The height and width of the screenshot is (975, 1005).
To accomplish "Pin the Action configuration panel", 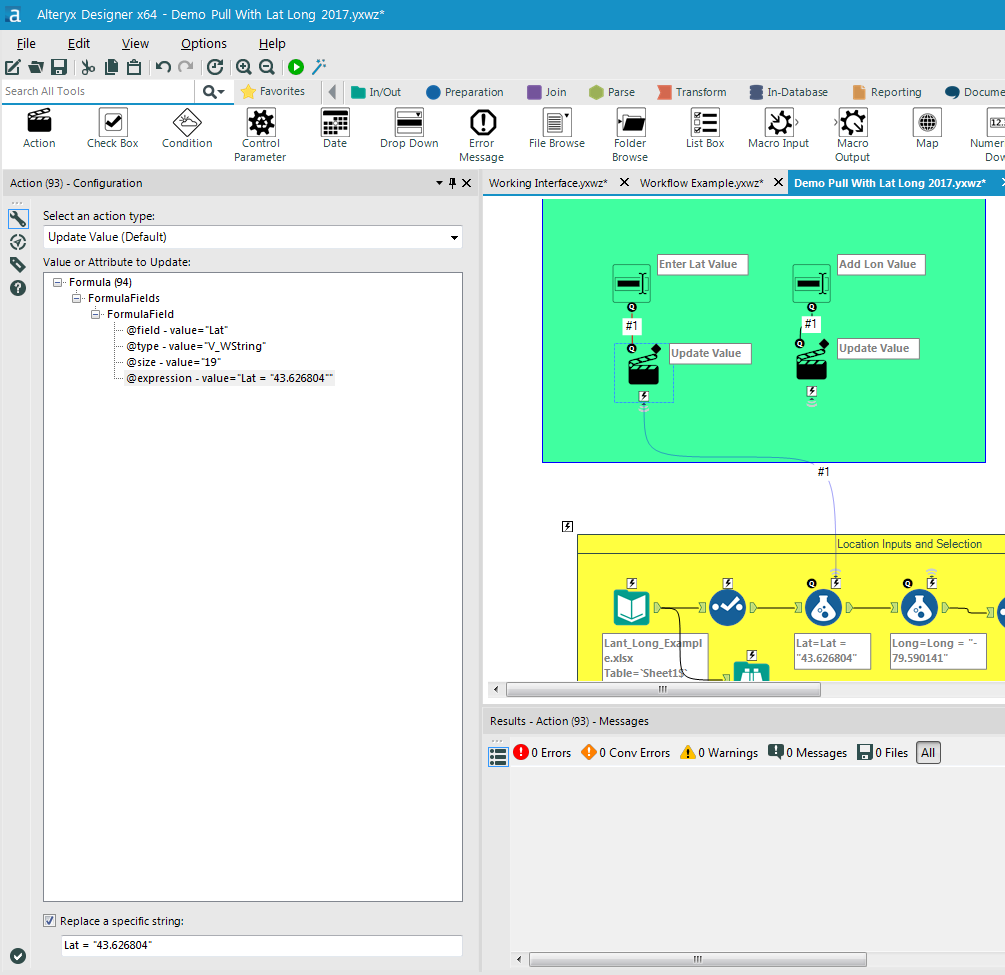I will [x=452, y=182].
